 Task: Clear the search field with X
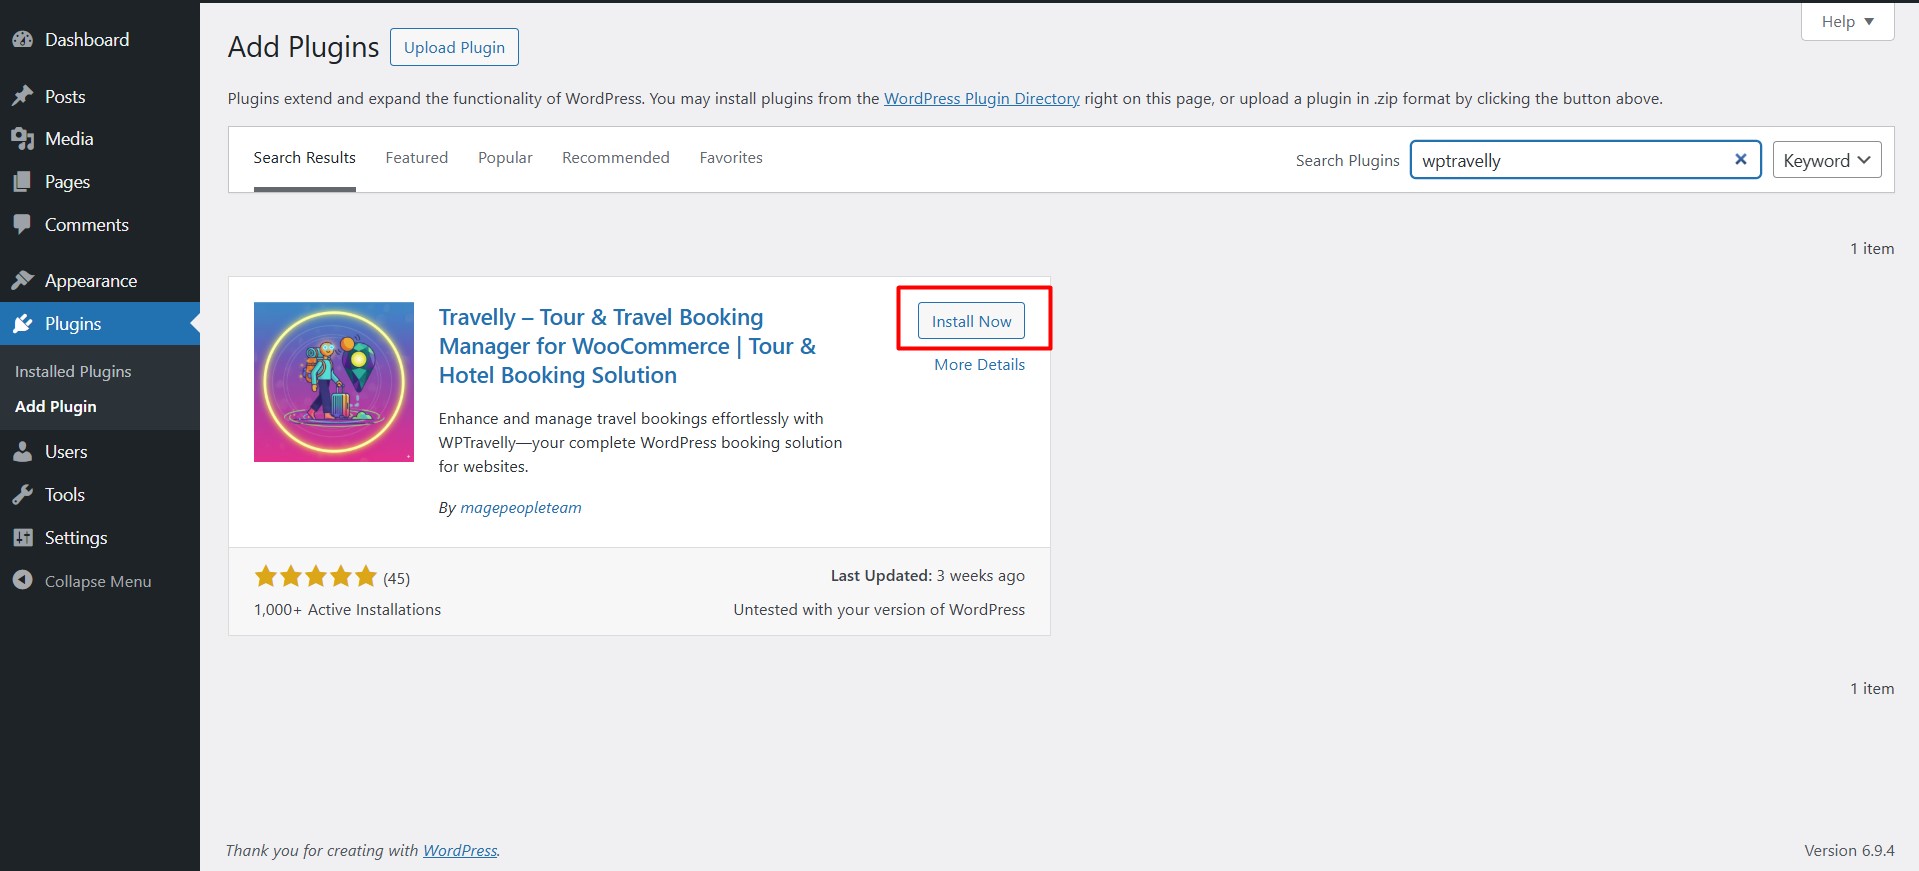tap(1740, 159)
